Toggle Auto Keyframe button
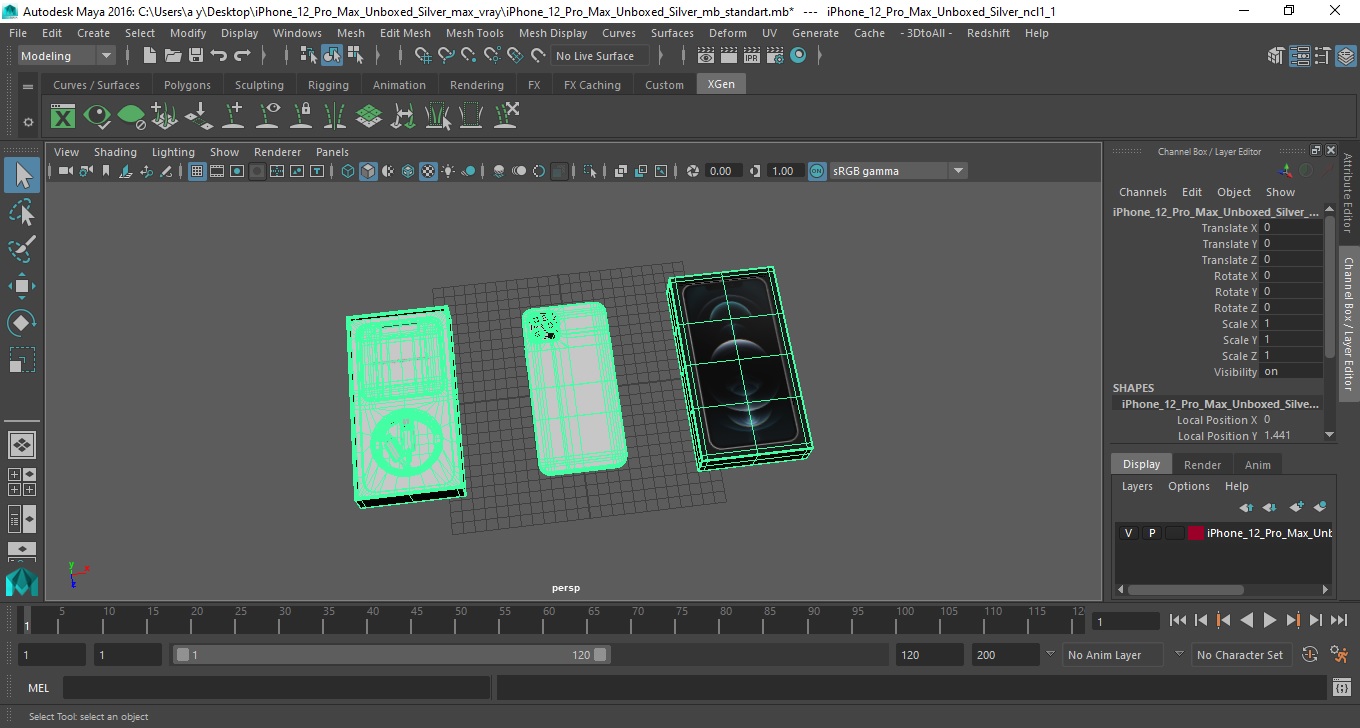 point(1310,655)
